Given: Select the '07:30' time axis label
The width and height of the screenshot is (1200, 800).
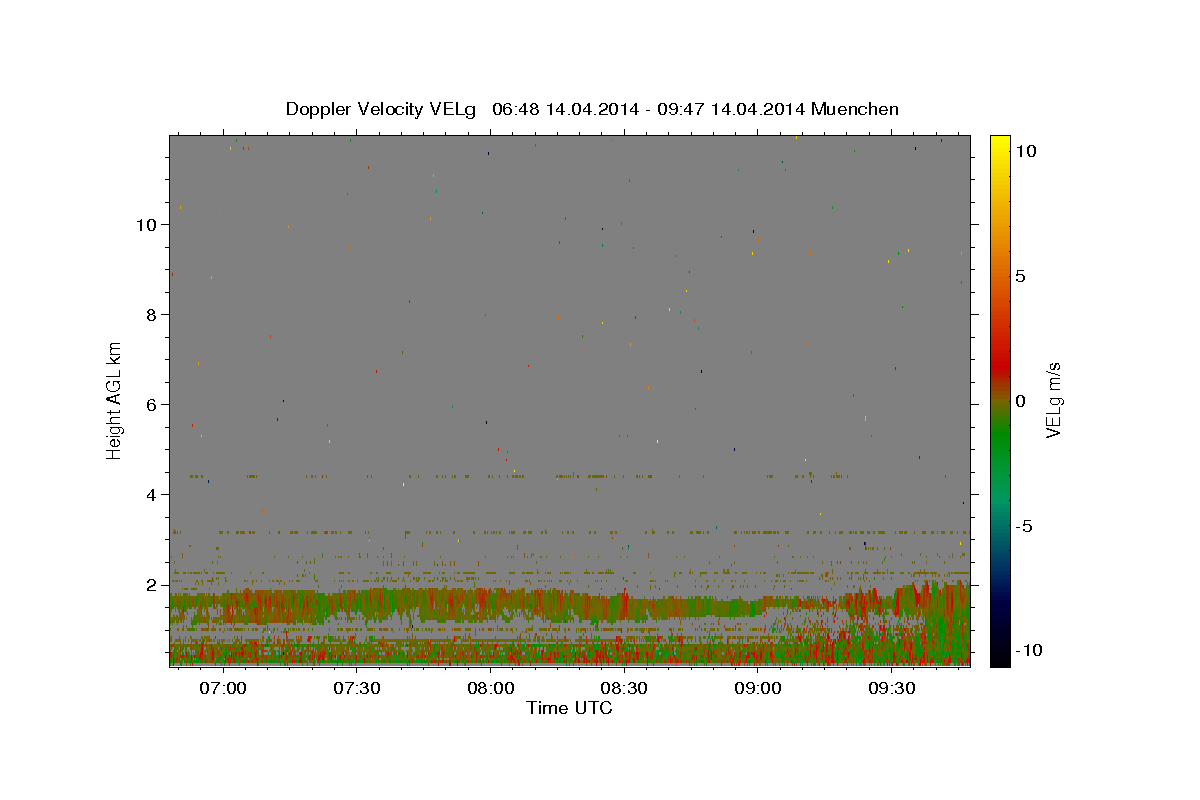Looking at the screenshot, I should point(357,688).
